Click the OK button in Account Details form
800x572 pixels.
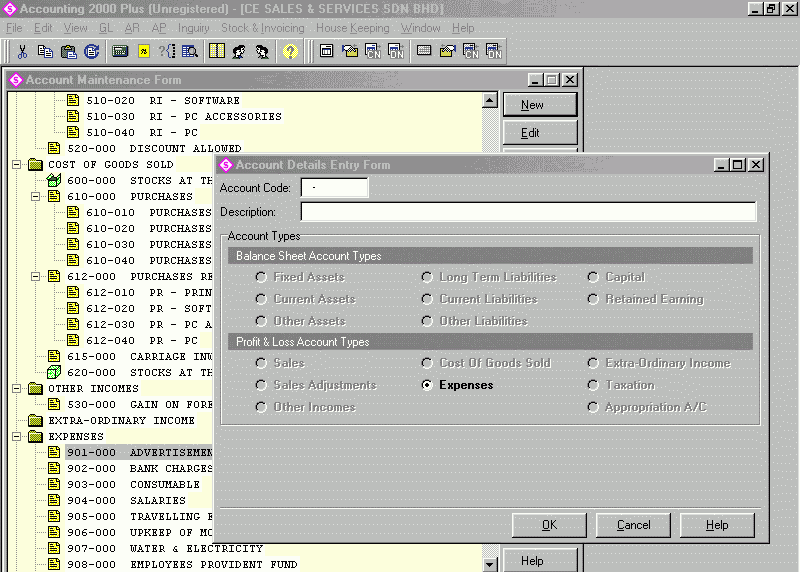[549, 525]
